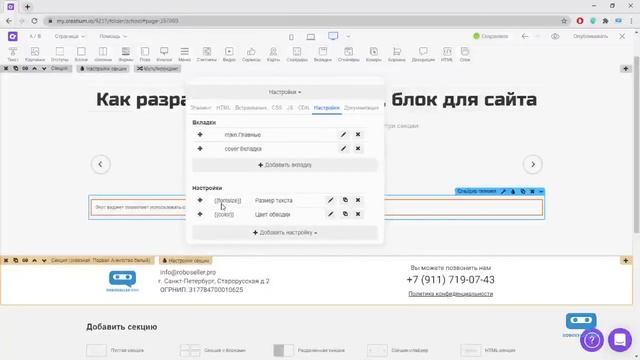Switch to mobile phone preview
Viewport: 640px width, 360px height.
(291, 37)
